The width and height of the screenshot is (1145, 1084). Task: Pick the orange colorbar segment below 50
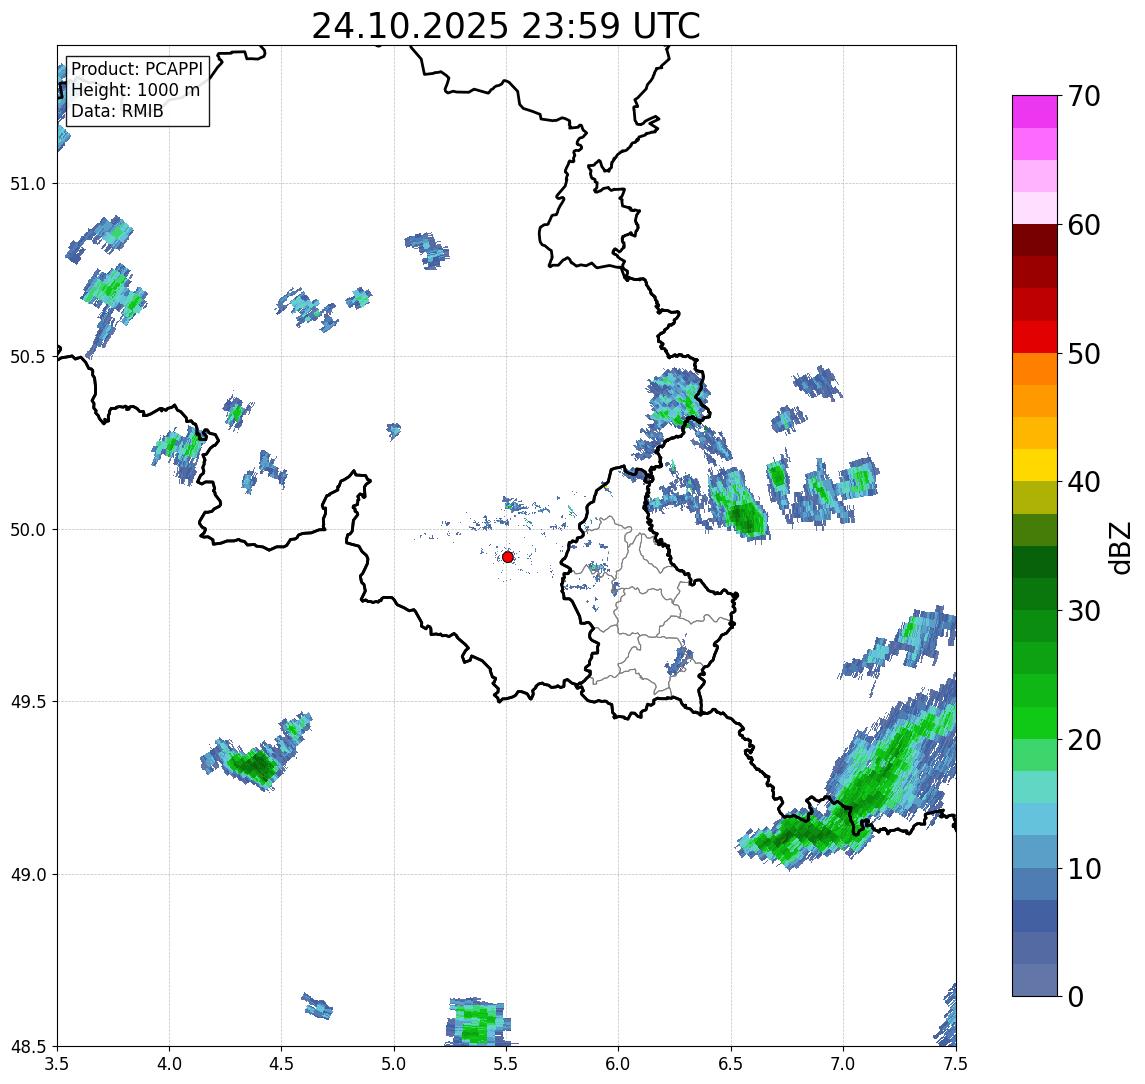coord(1035,370)
